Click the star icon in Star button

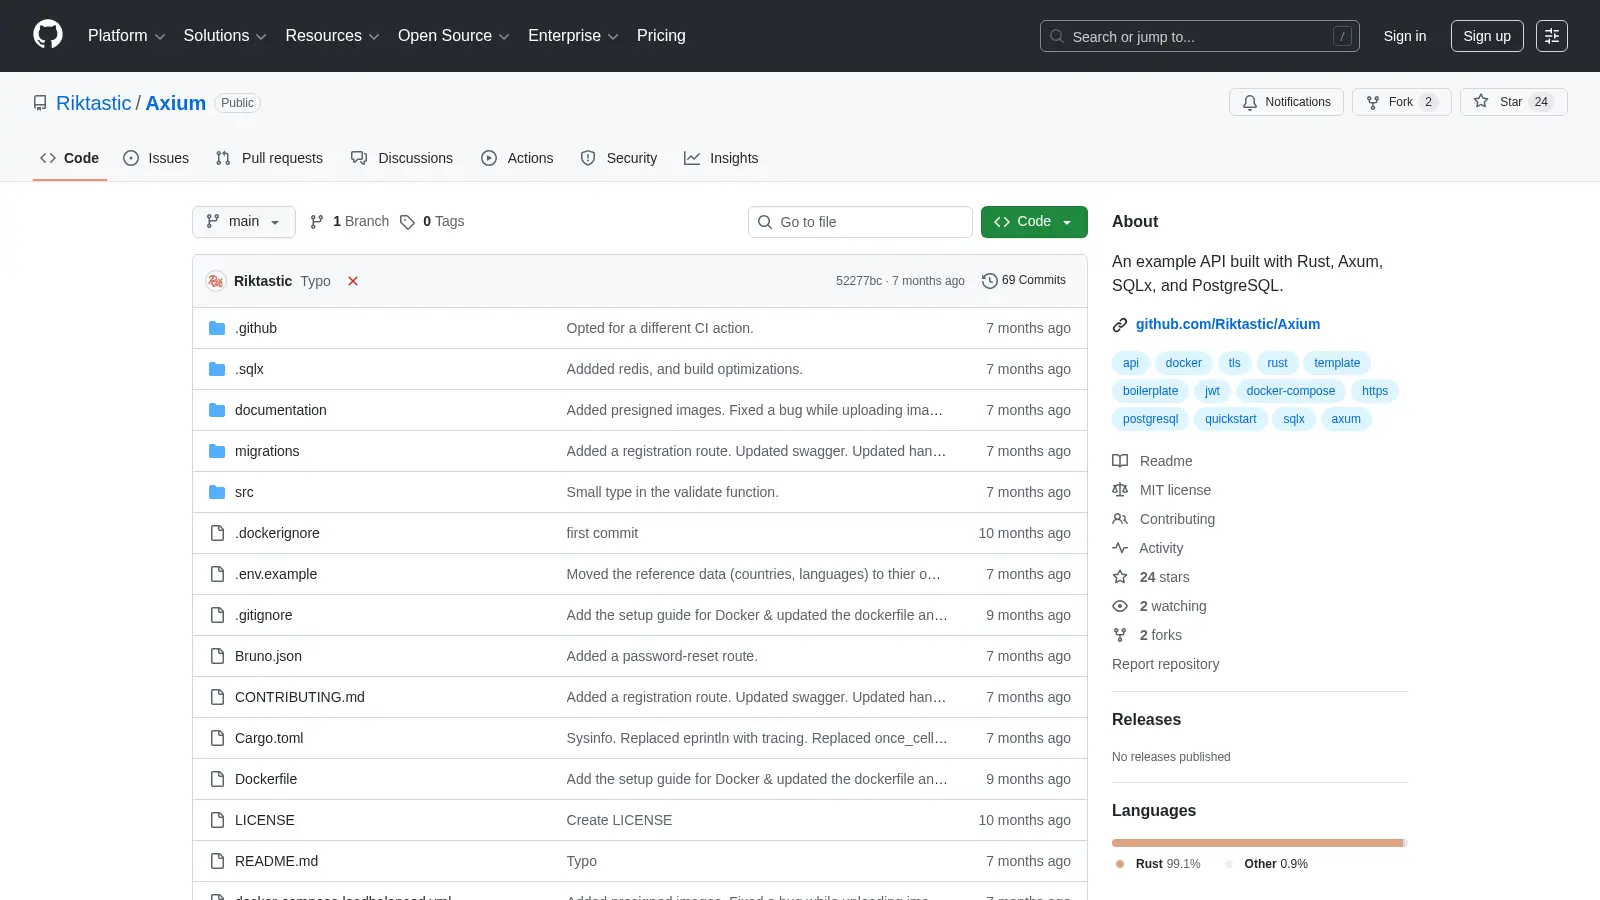pos(1481,101)
